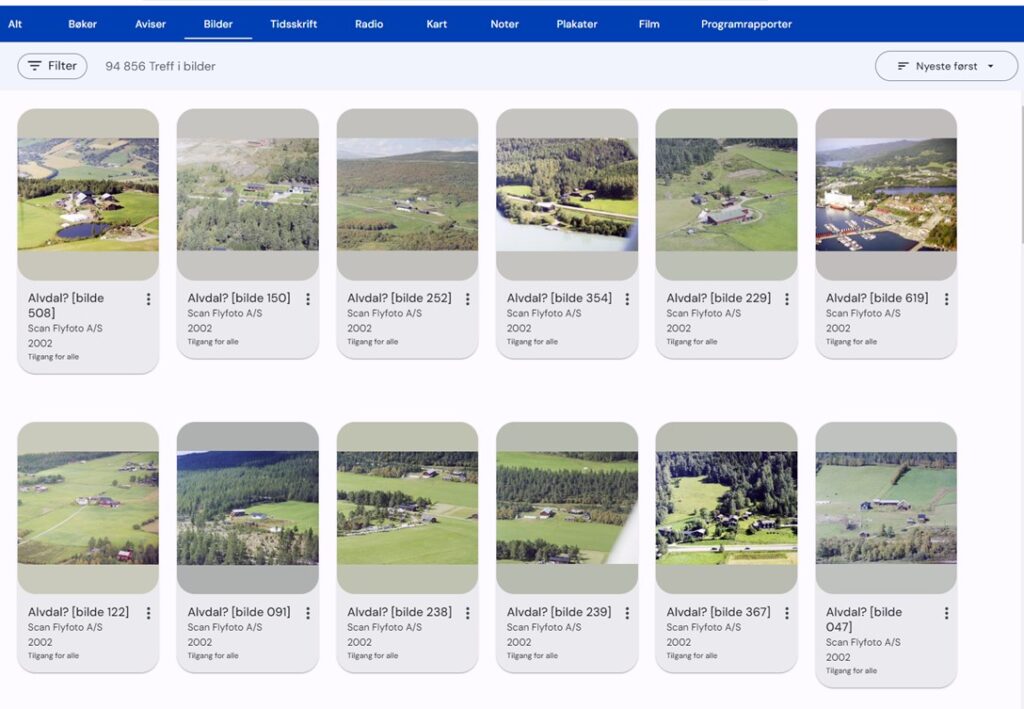
Task: Go to the Kart tab
Action: pyautogui.click(x=437, y=24)
